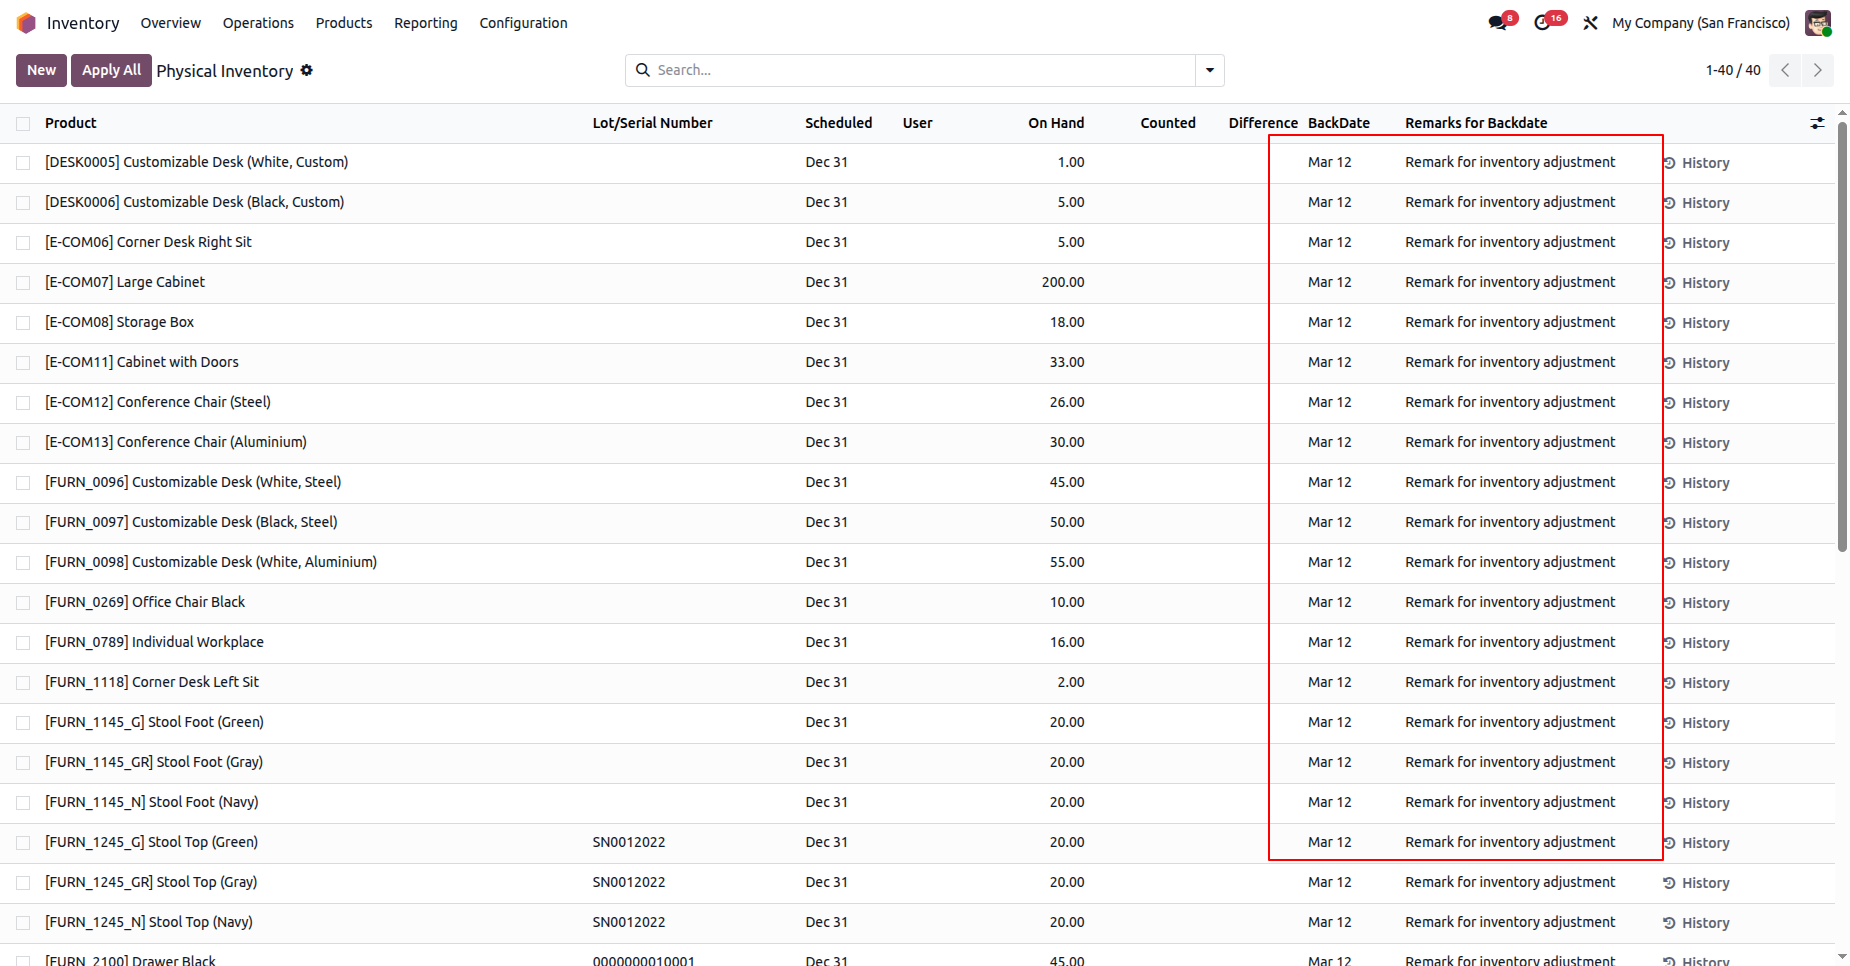Select the Office Chair Black row checkbox

pos(23,603)
